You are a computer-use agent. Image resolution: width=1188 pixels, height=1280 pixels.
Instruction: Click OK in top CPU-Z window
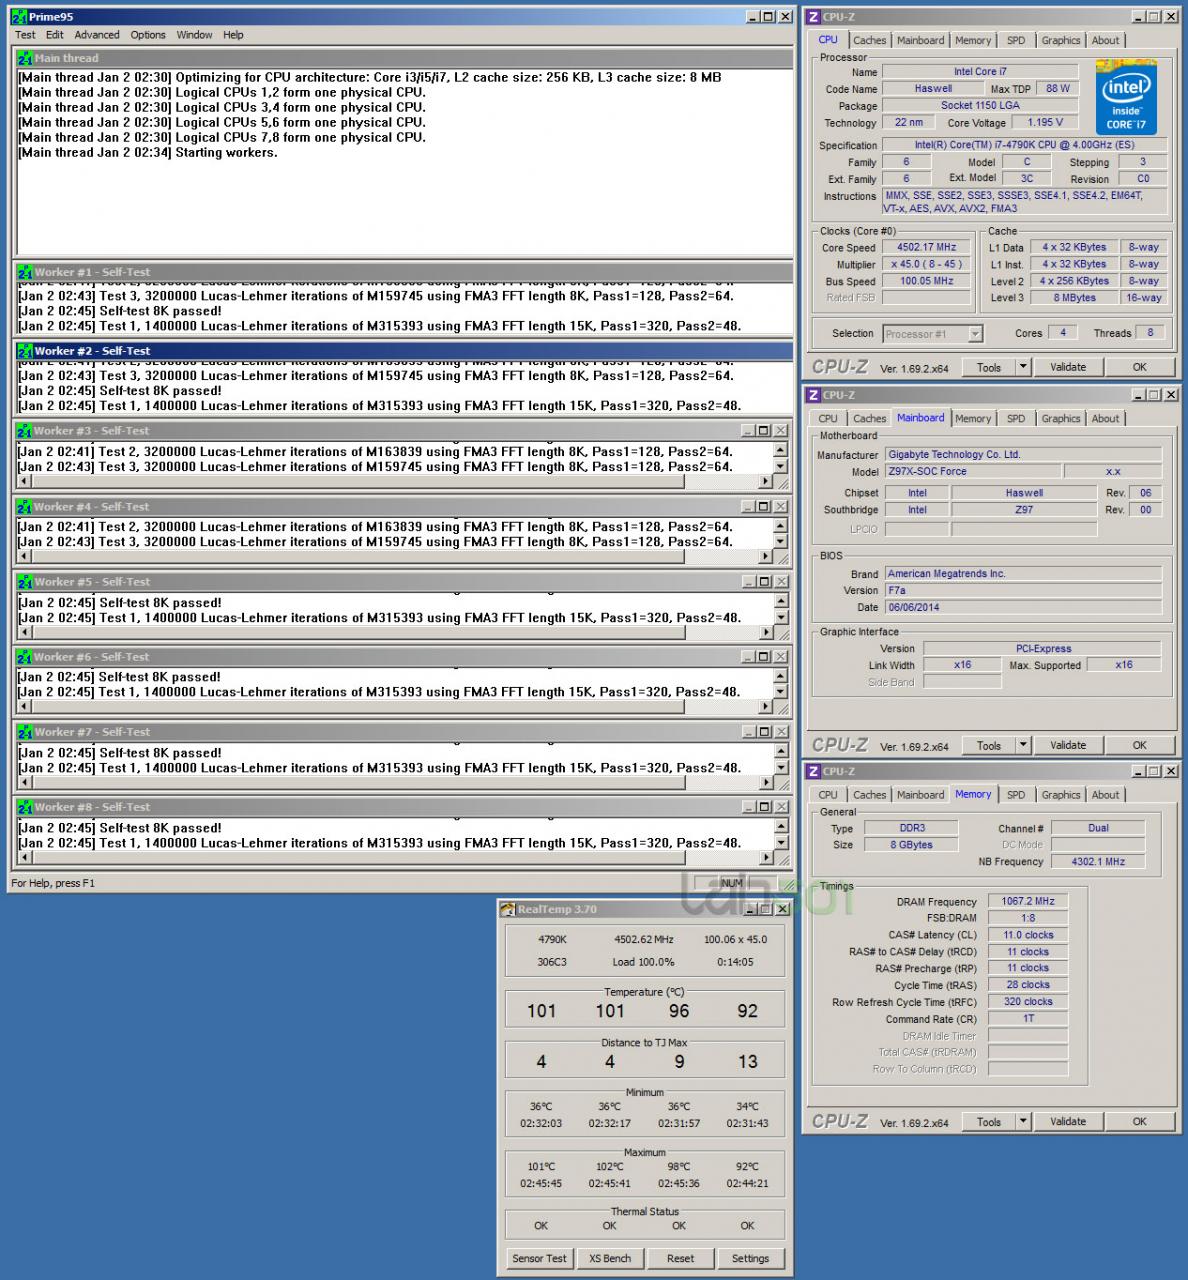pos(1139,367)
